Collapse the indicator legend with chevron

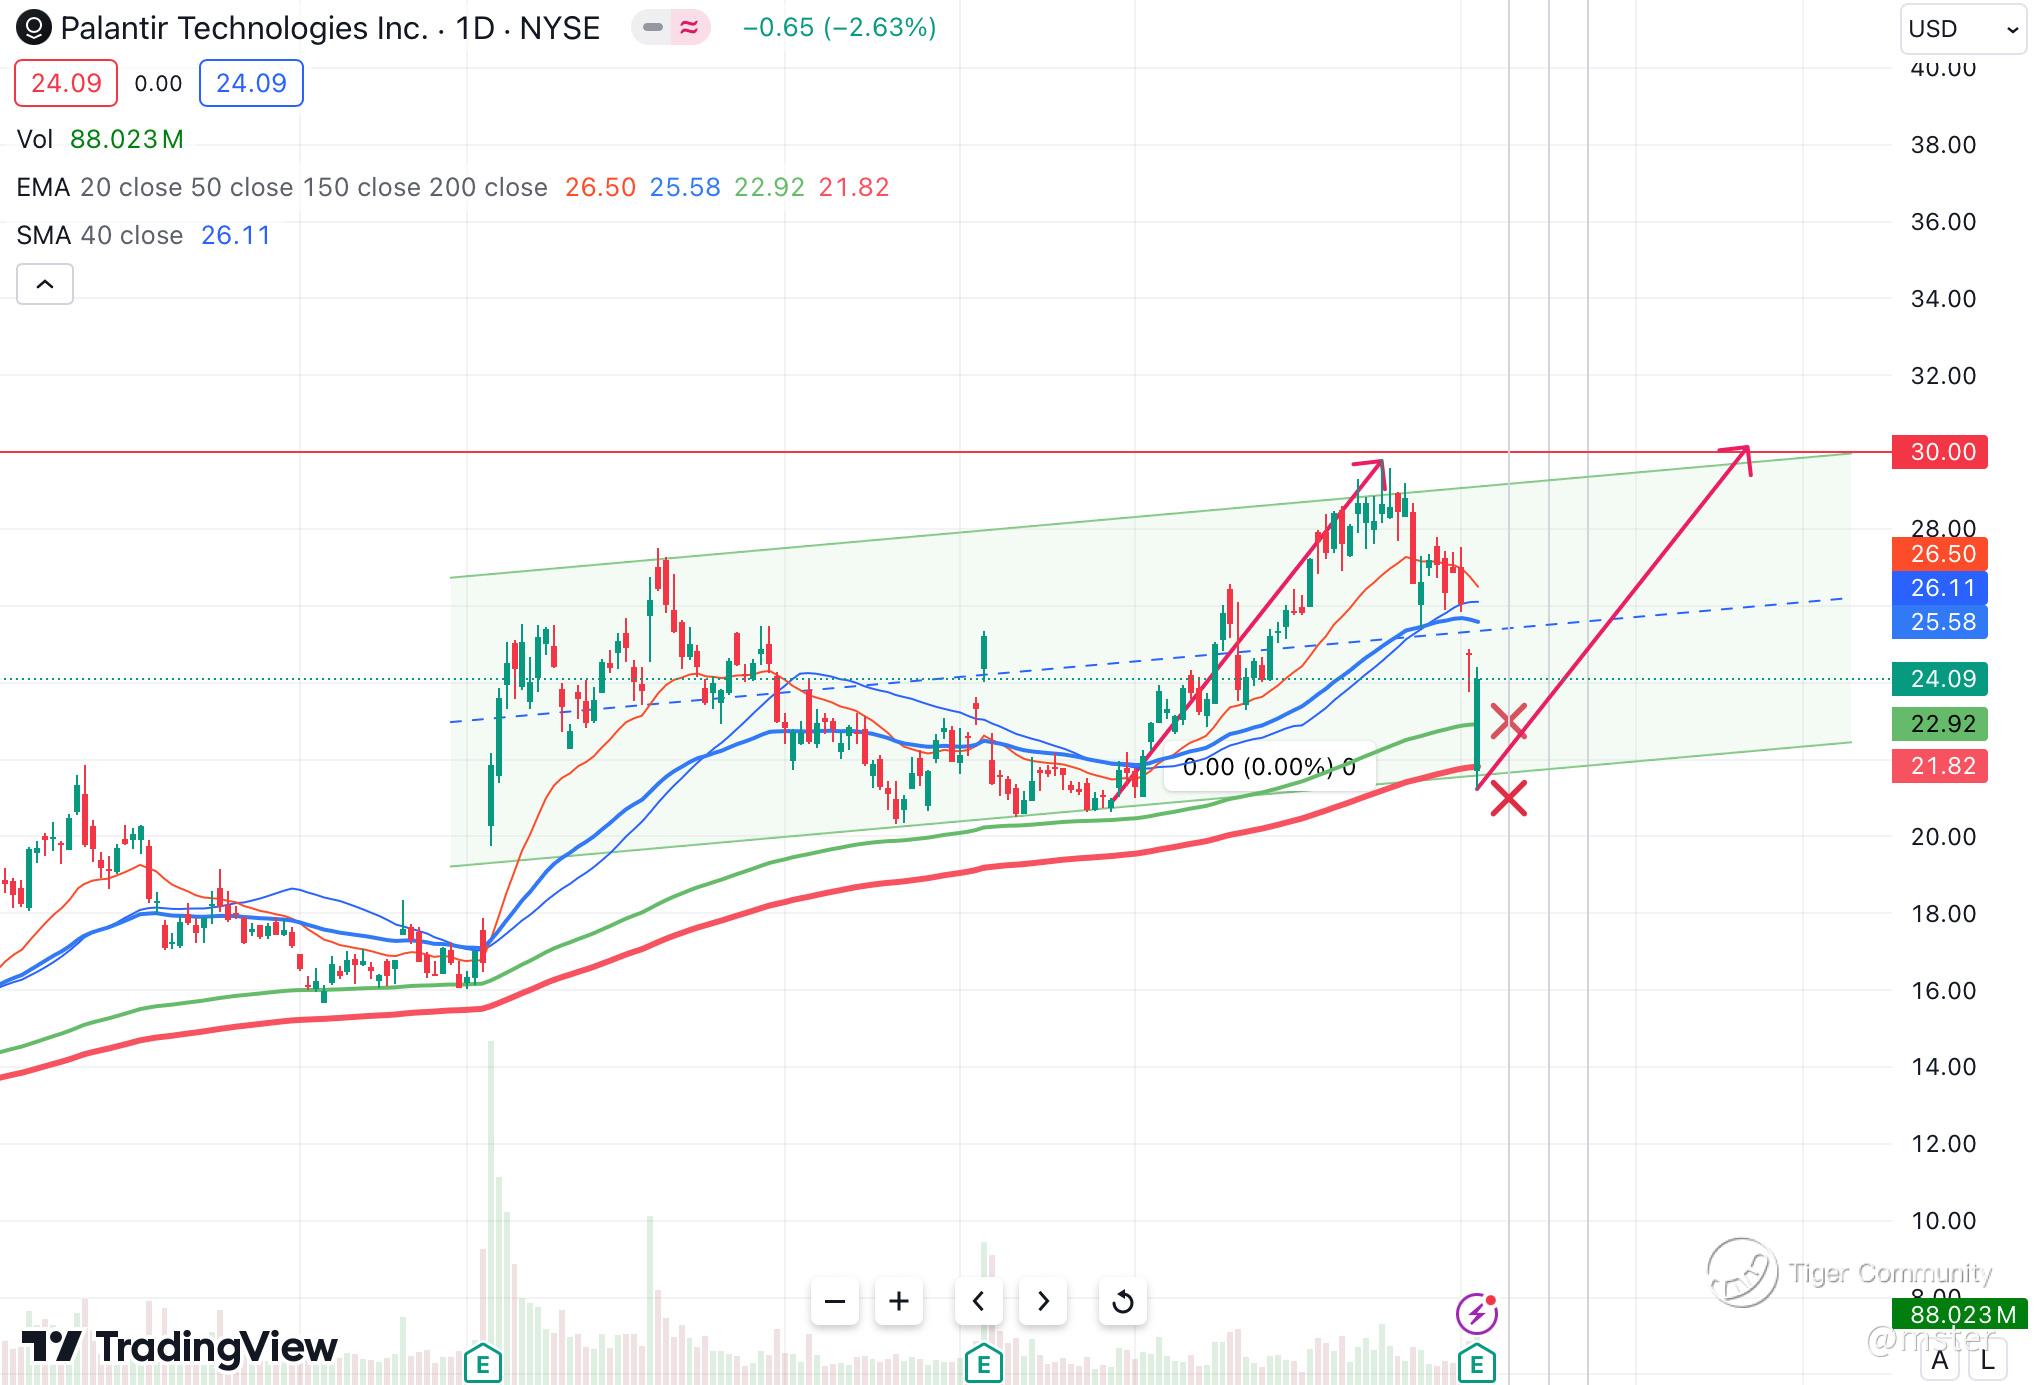pos(45,285)
